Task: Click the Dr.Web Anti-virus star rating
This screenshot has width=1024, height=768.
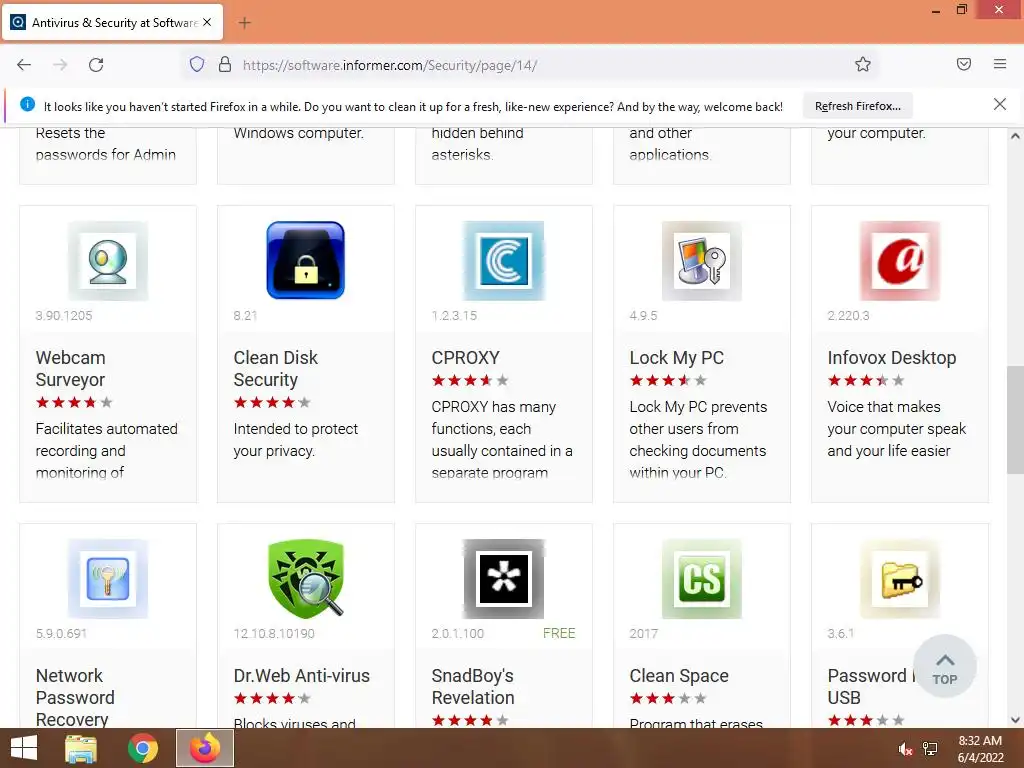Action: pos(272,698)
